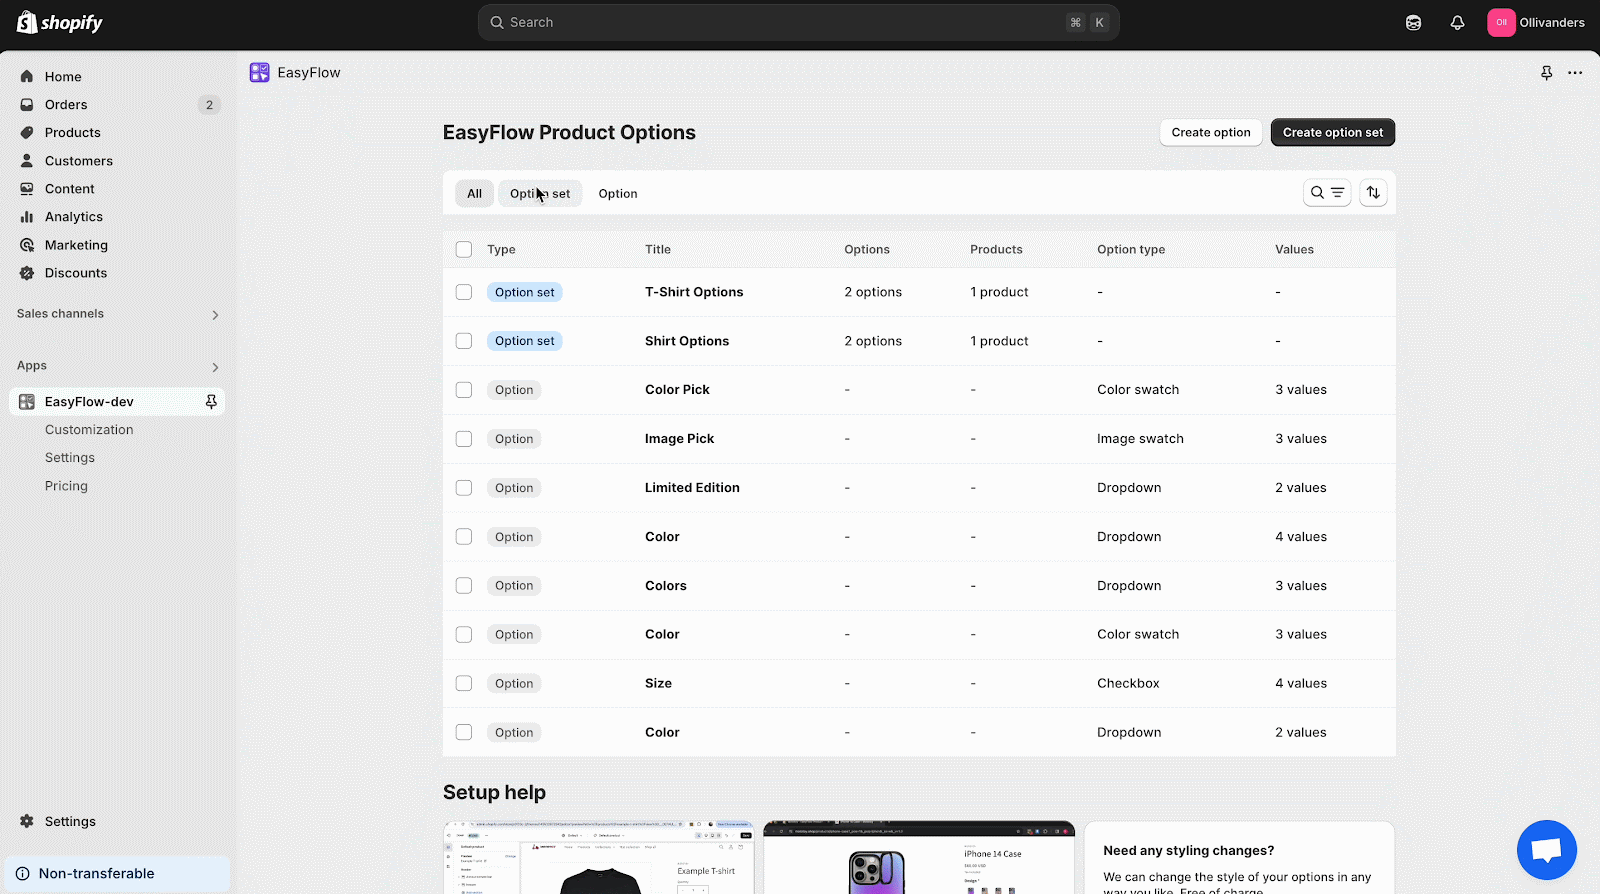Unpin EasyFlow-dev via sidebar pin icon

click(211, 401)
